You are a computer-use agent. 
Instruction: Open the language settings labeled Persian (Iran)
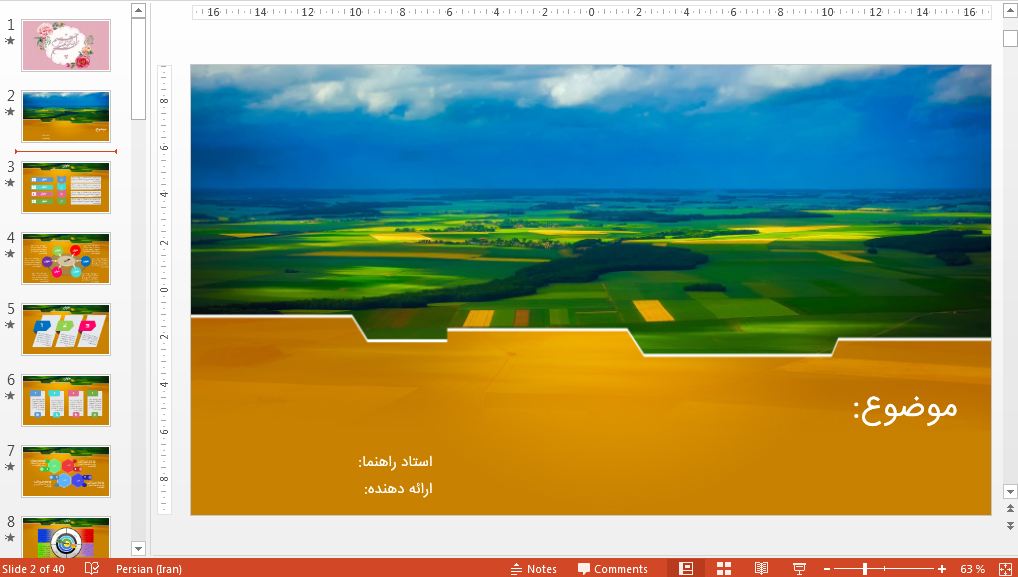(150, 567)
